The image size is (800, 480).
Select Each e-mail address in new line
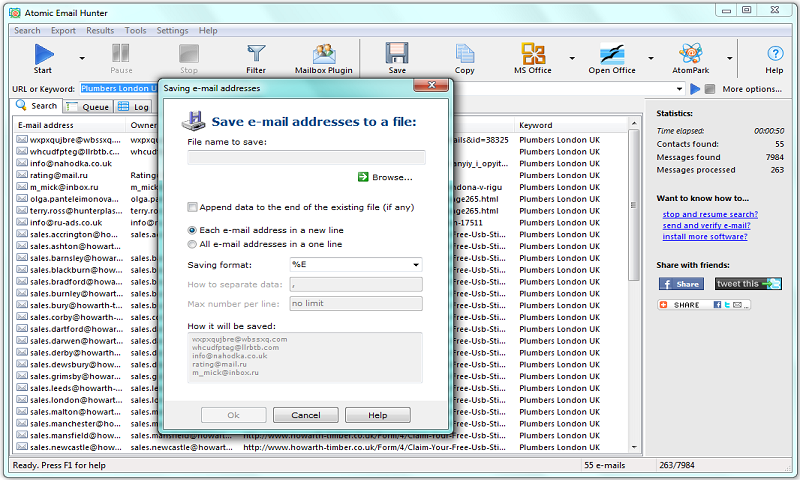193,230
